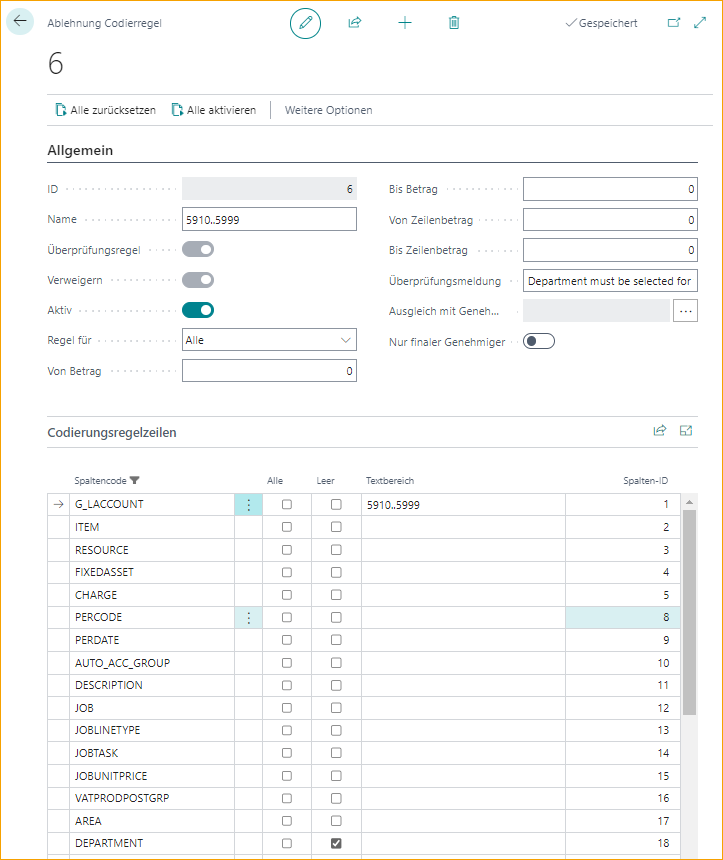The width and height of the screenshot is (723, 860).
Task: Create a new record with the plus icon
Action: (x=404, y=22)
